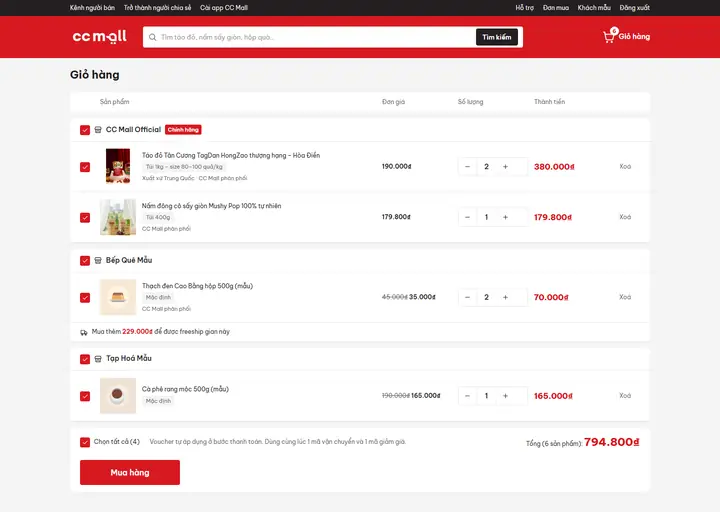This screenshot has width=720, height=512.
Task: Click Mặc định variant tag under Cà phê
Action: point(158,401)
